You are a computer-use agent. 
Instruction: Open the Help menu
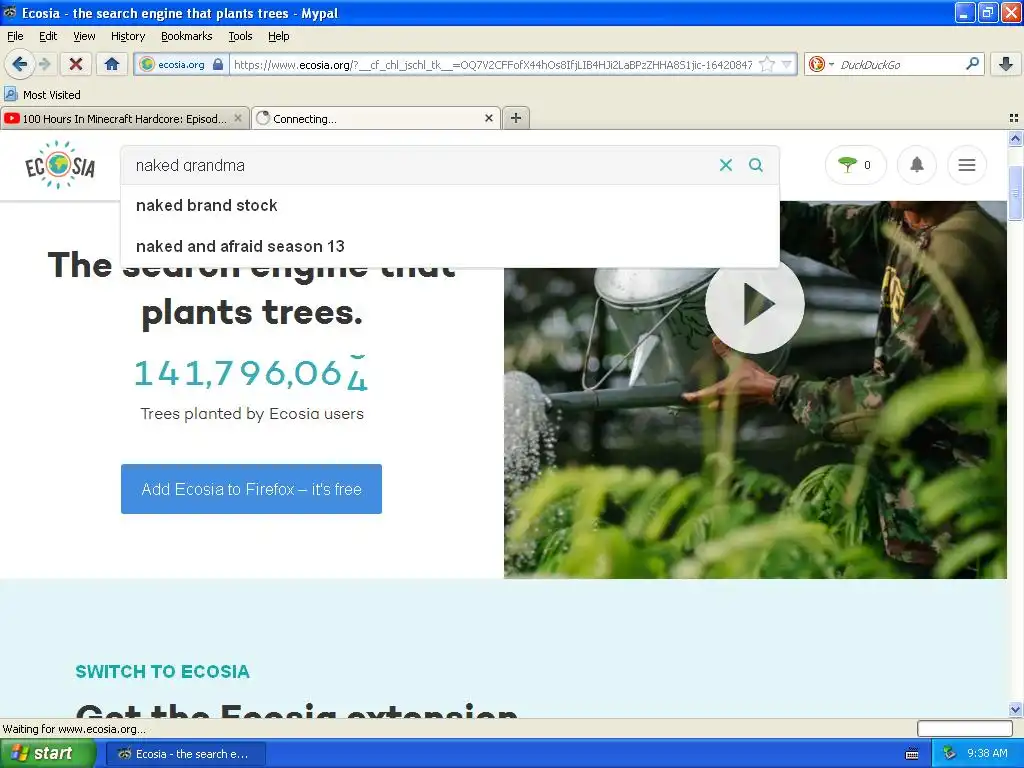point(278,36)
